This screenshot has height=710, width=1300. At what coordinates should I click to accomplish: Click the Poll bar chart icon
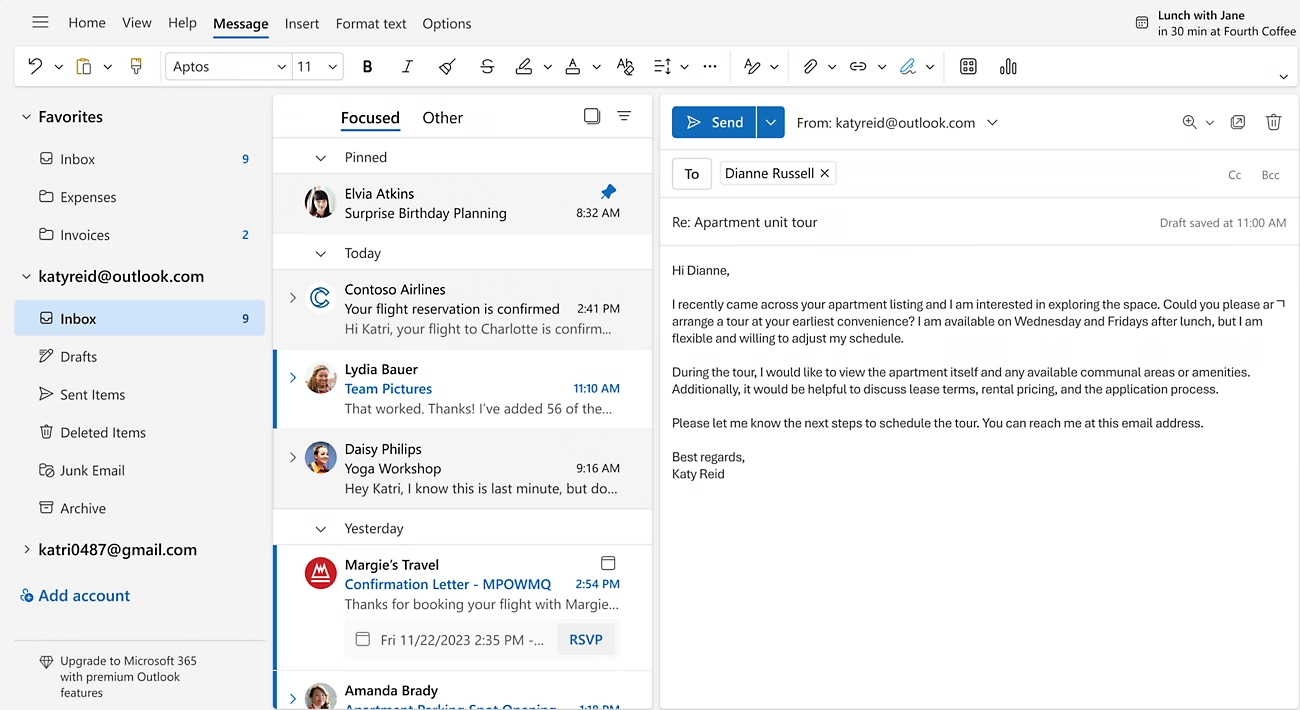(1008, 66)
